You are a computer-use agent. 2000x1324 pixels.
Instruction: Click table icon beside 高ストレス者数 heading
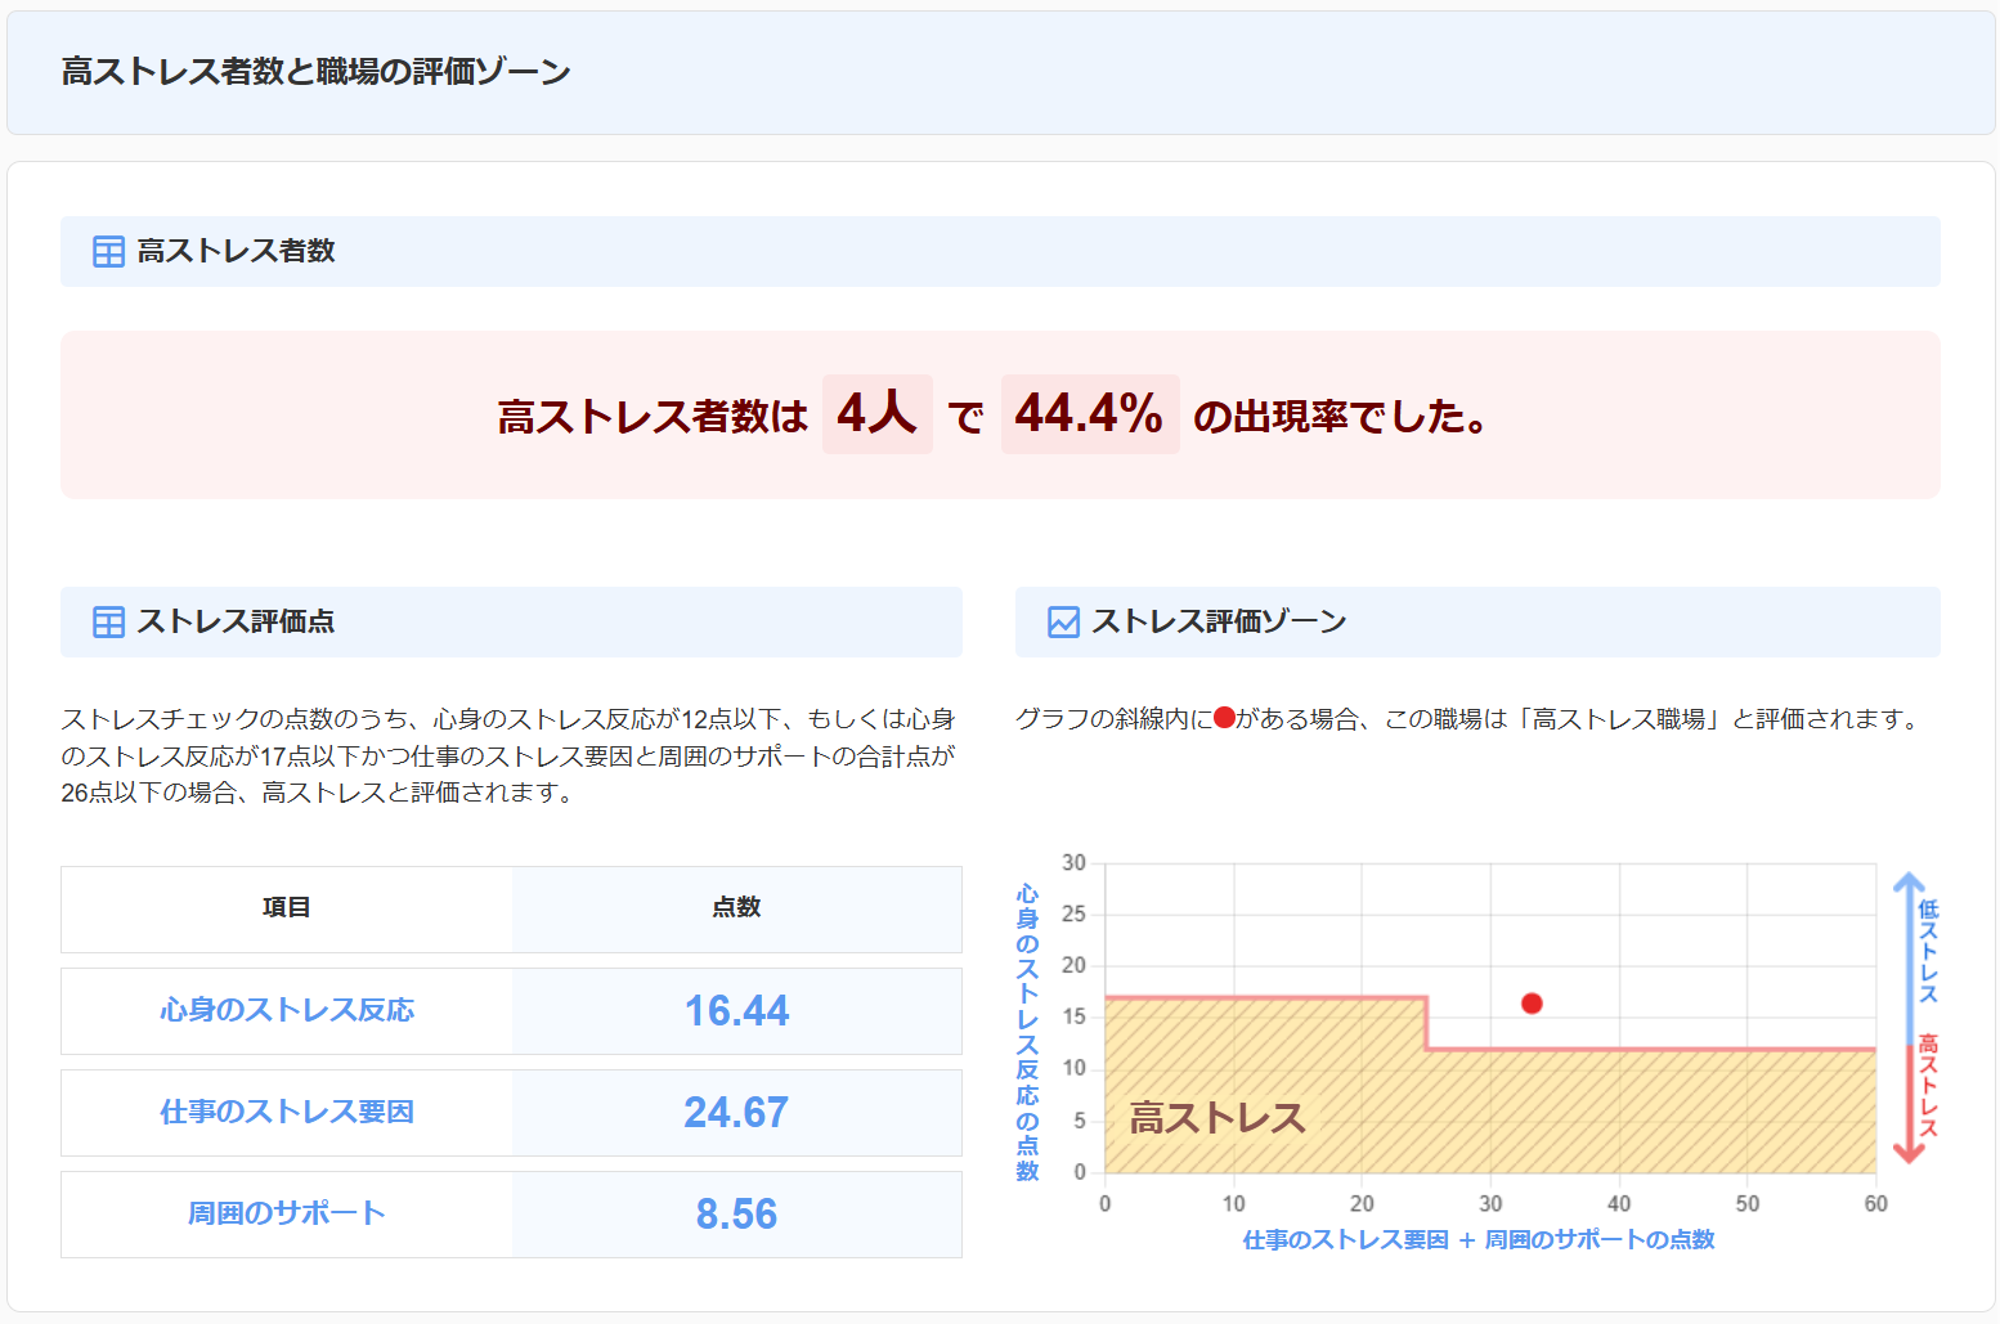click(x=108, y=251)
